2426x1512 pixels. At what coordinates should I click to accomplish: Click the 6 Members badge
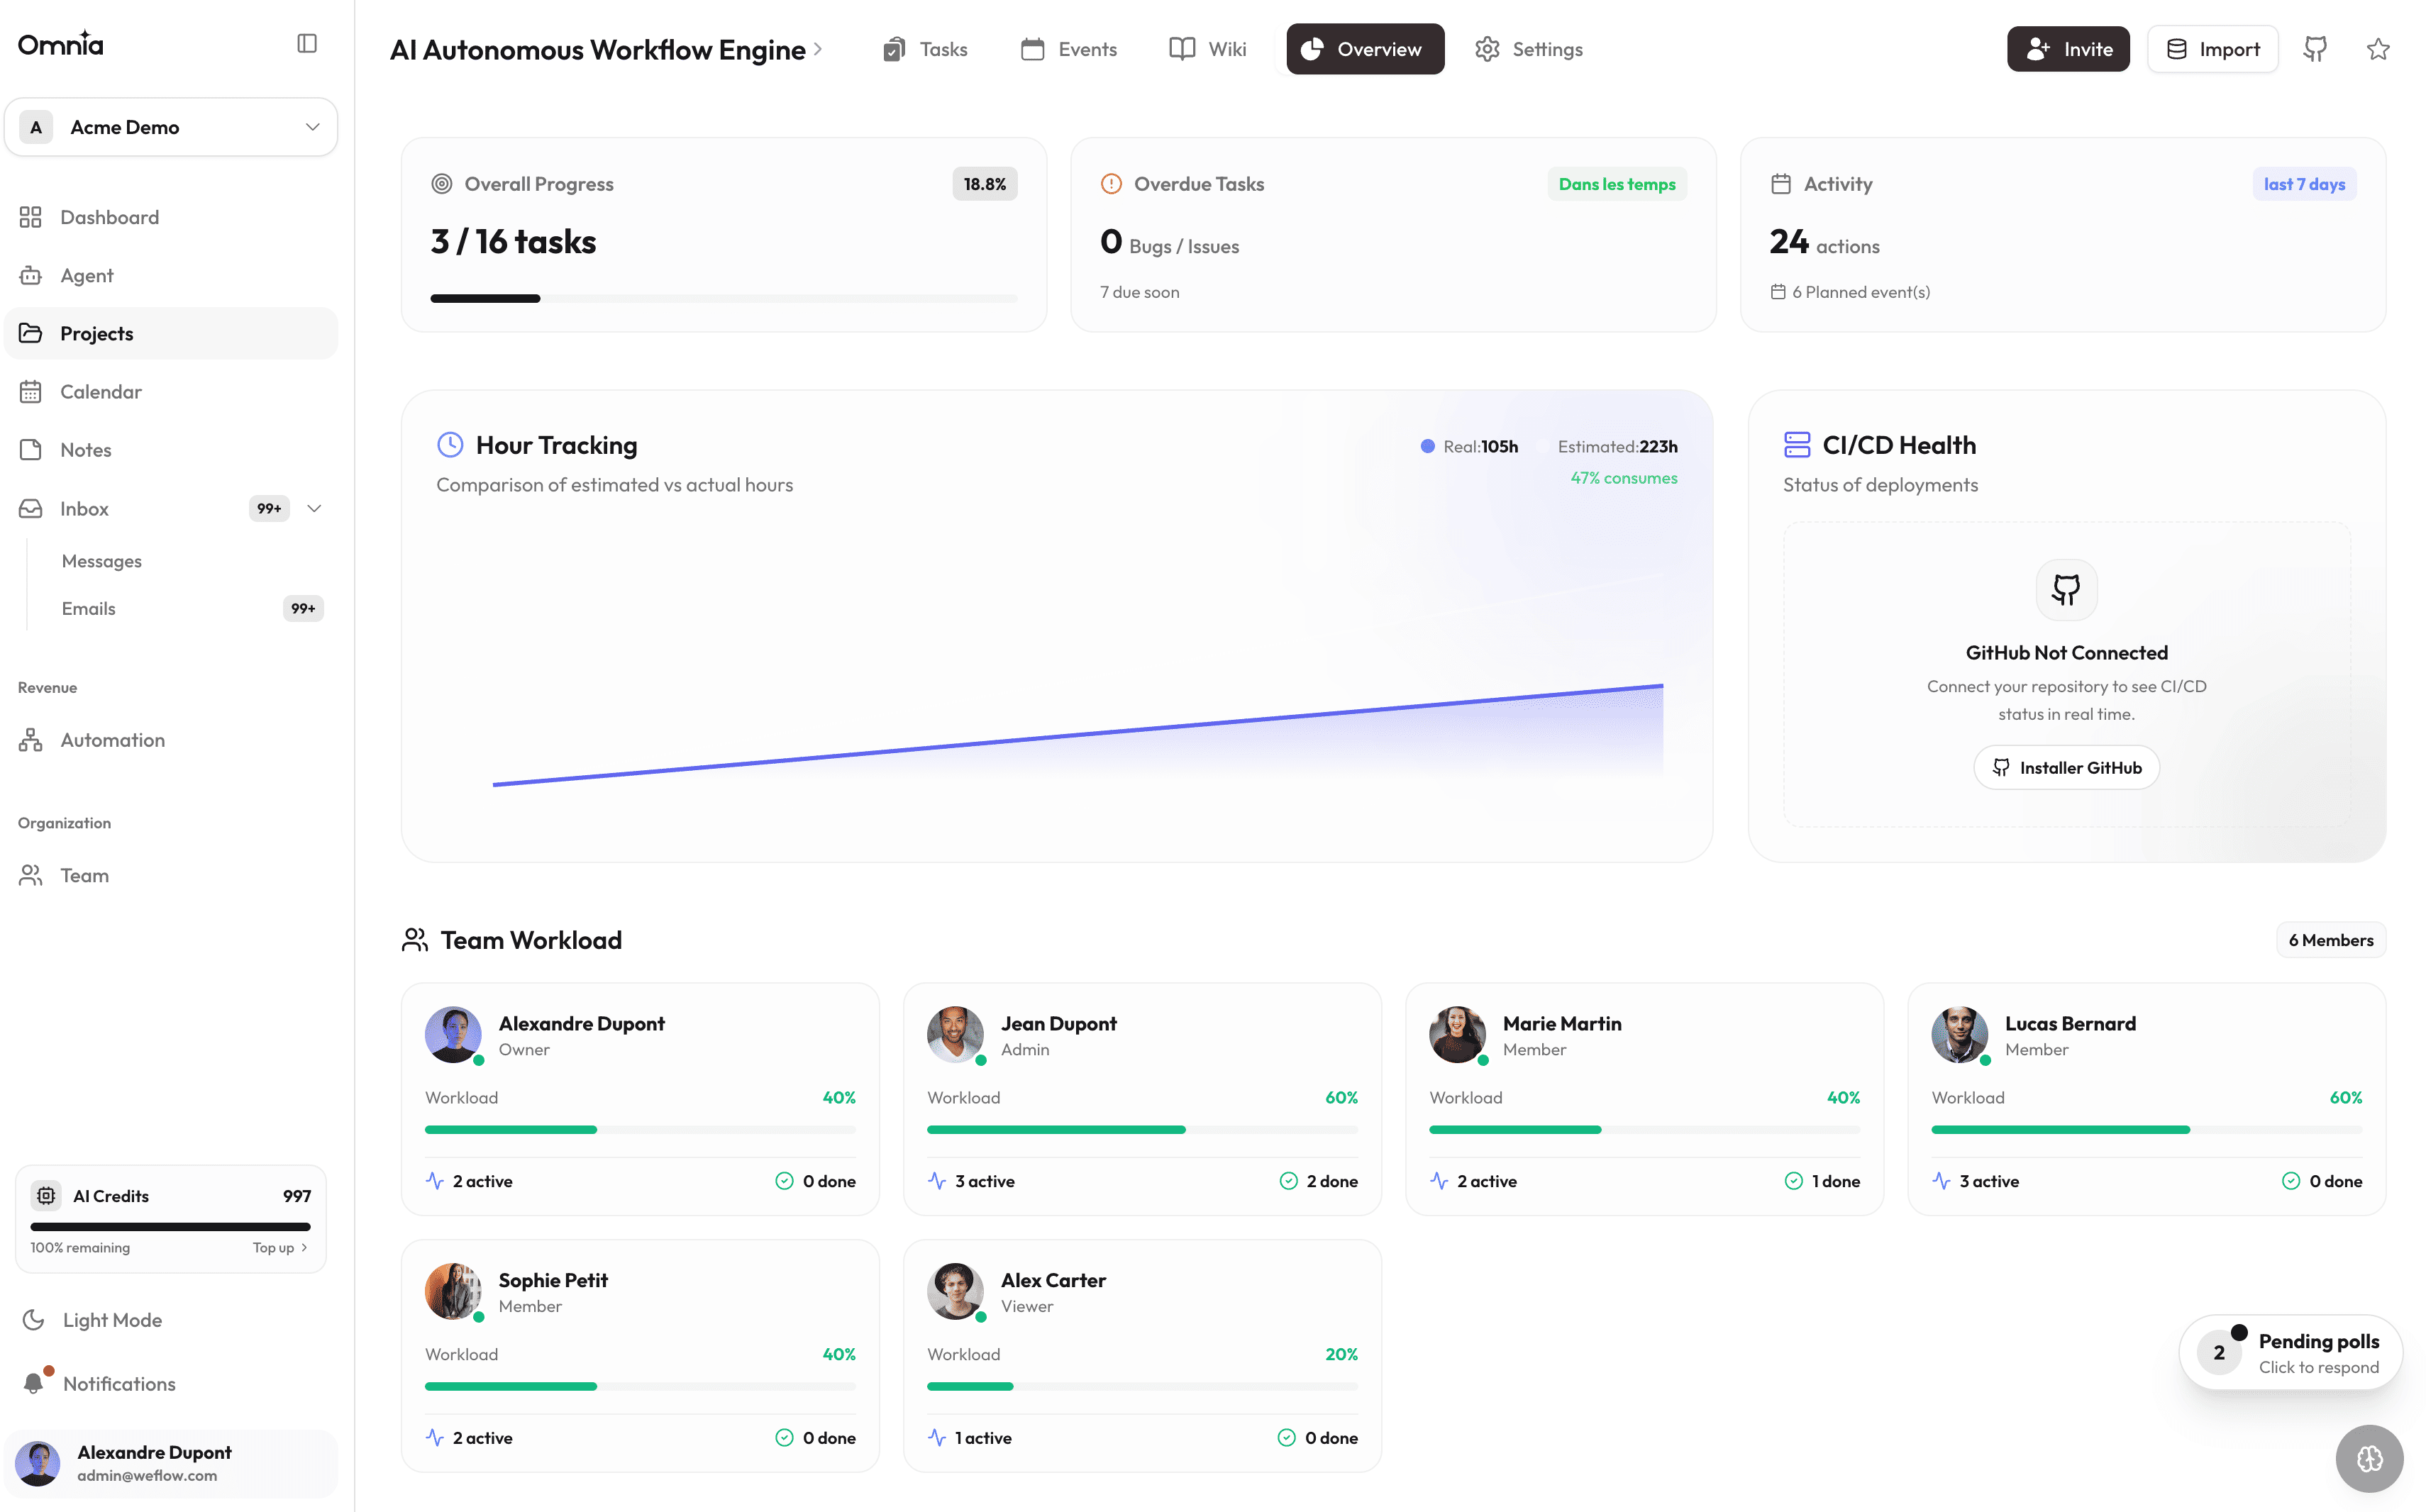(2330, 940)
